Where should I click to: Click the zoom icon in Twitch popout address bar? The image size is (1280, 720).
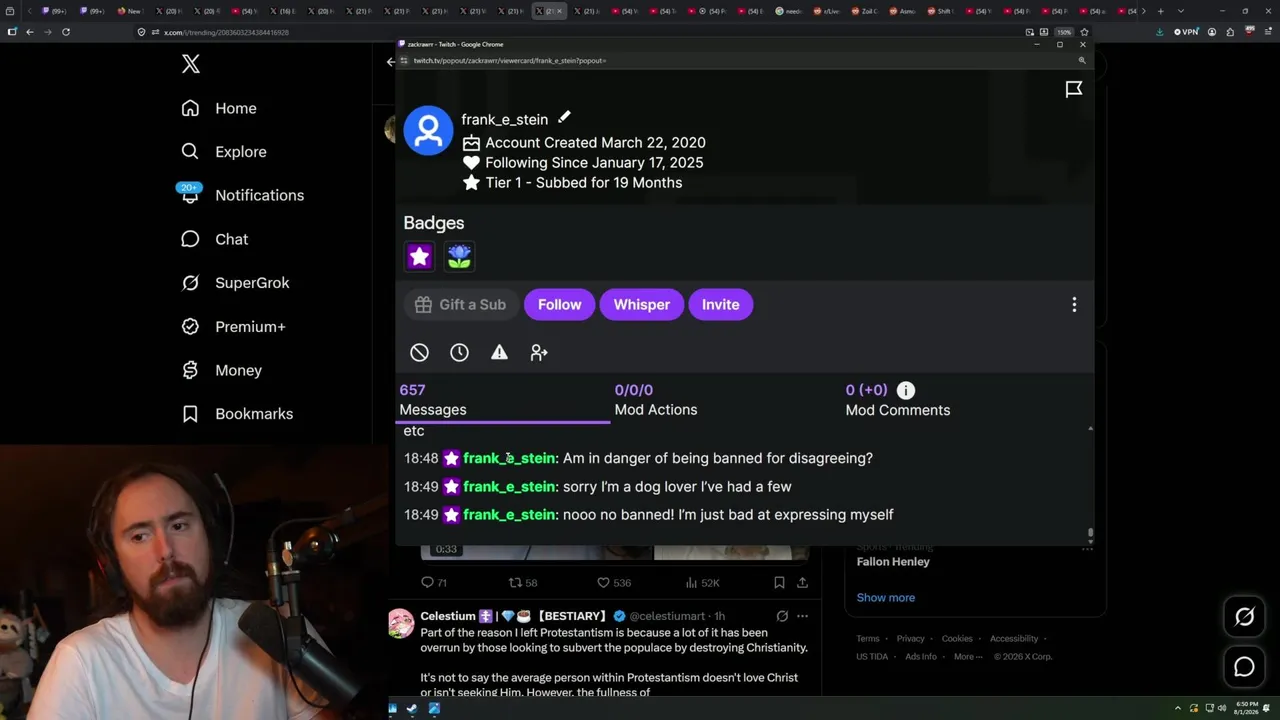[1082, 61]
